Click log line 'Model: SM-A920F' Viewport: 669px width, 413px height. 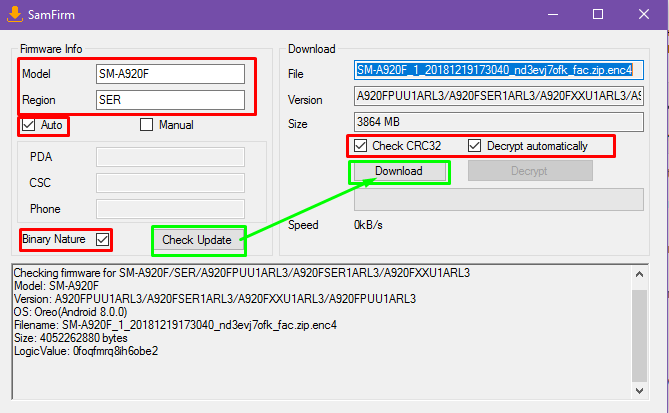[x=56, y=286]
